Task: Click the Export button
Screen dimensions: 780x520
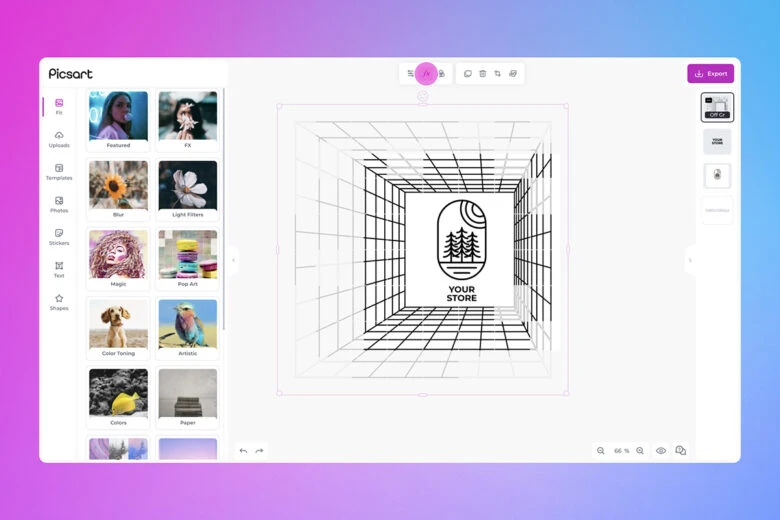Action: [710, 74]
